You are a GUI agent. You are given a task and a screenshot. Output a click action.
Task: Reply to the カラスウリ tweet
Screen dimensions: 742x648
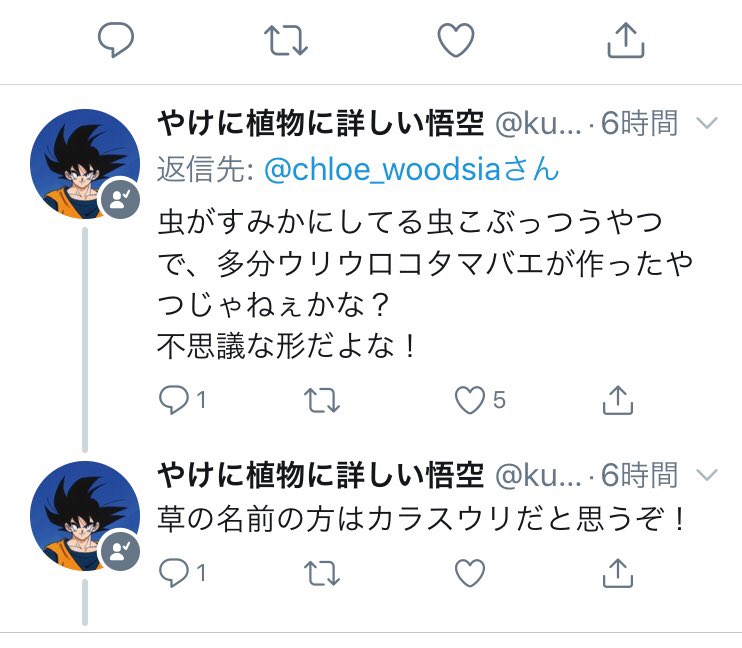(174, 573)
